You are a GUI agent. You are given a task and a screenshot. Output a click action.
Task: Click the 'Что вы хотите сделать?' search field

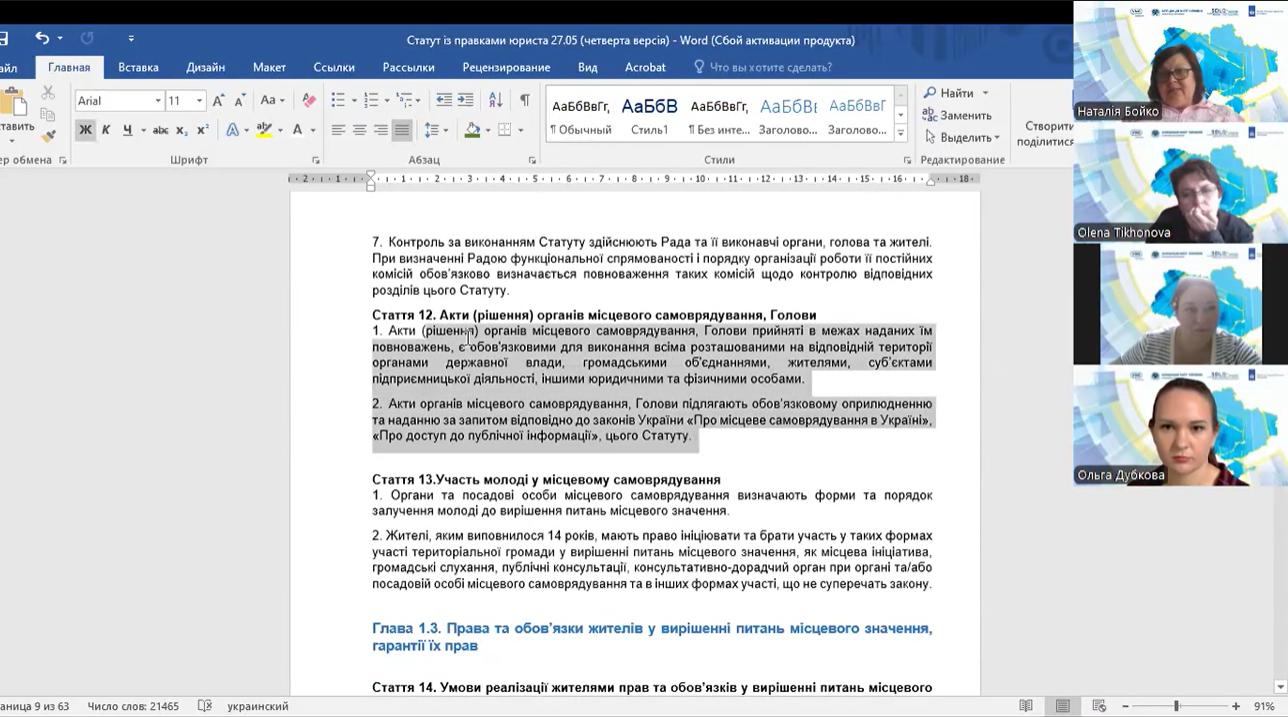[770, 67]
